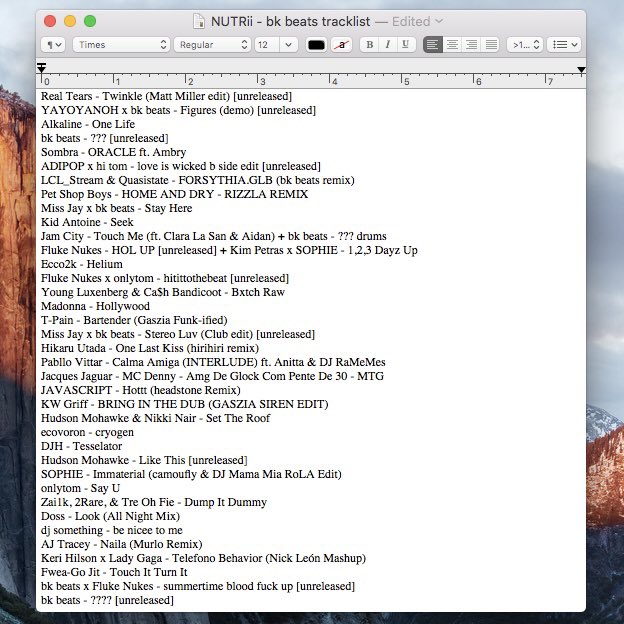
Task: Click the right margin marker on the ruler
Action: pyautogui.click(x=581, y=70)
